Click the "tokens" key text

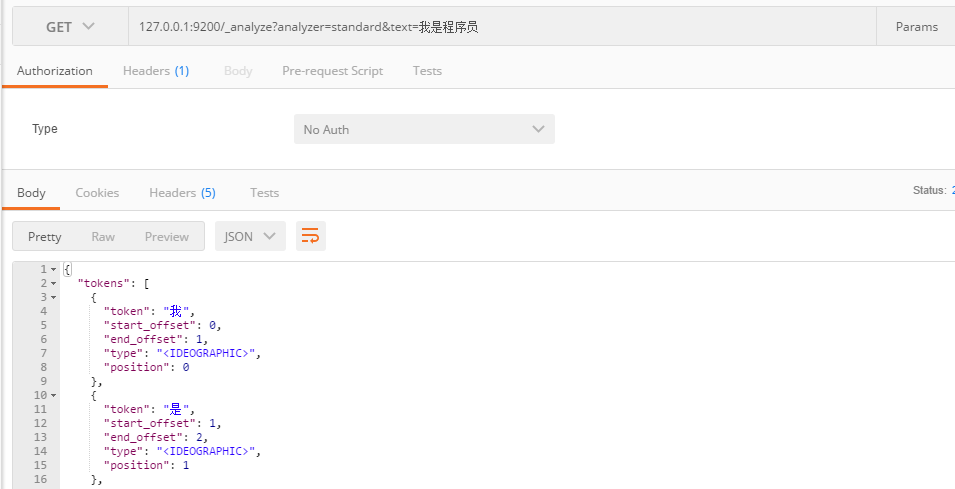(x=102, y=283)
